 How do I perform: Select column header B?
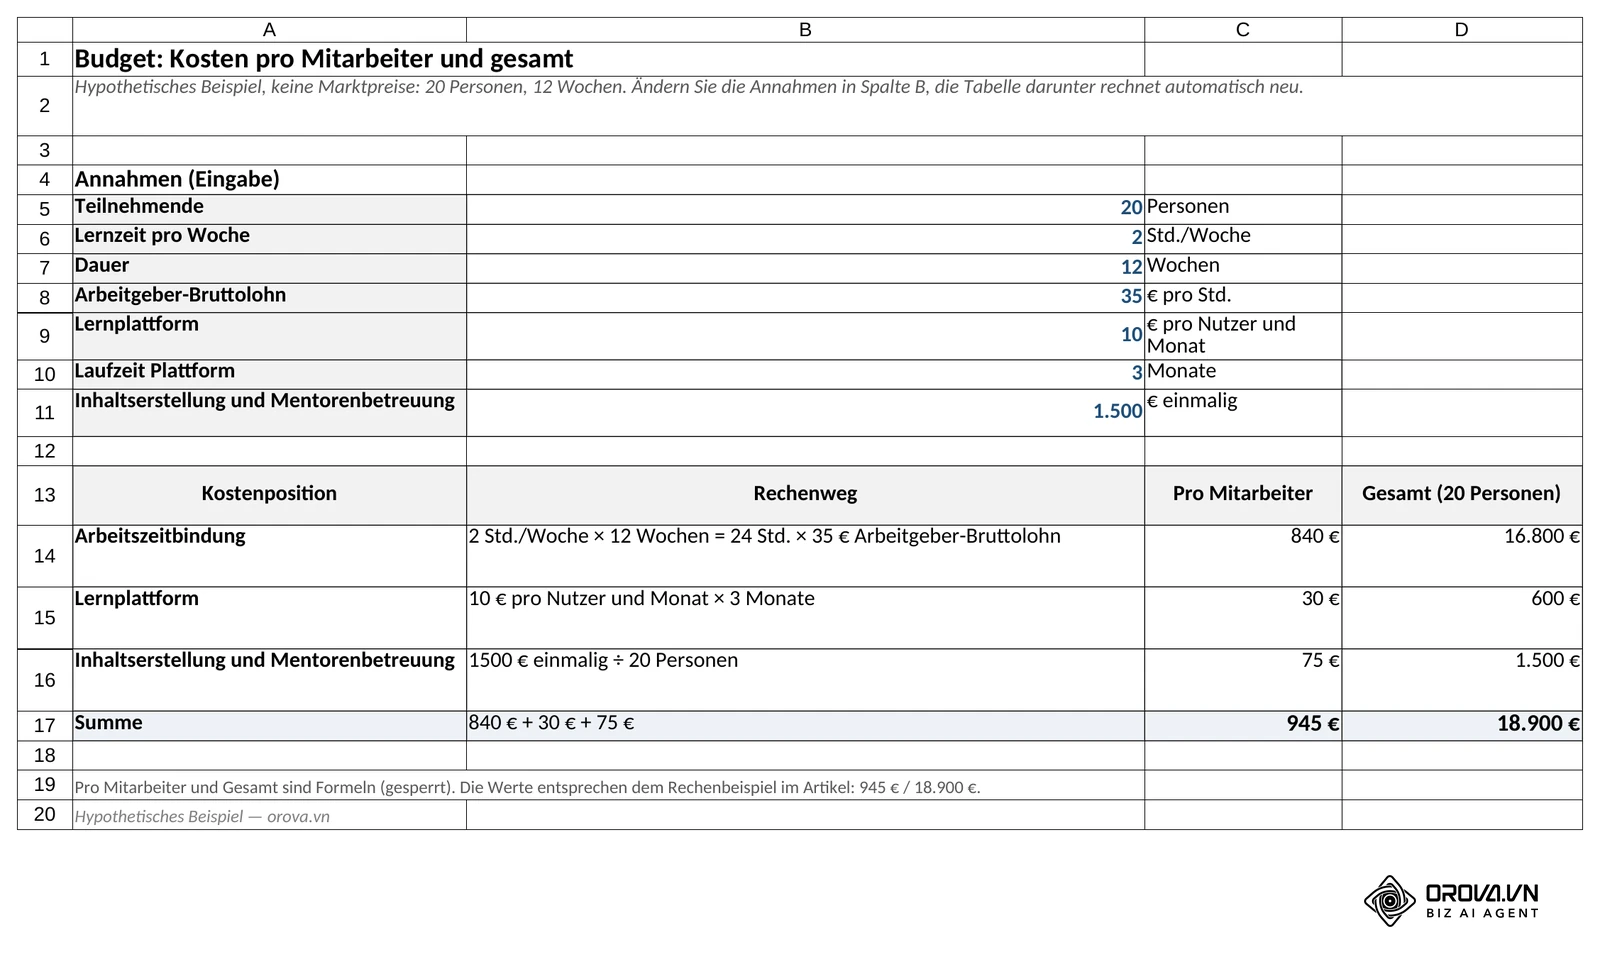click(x=805, y=30)
